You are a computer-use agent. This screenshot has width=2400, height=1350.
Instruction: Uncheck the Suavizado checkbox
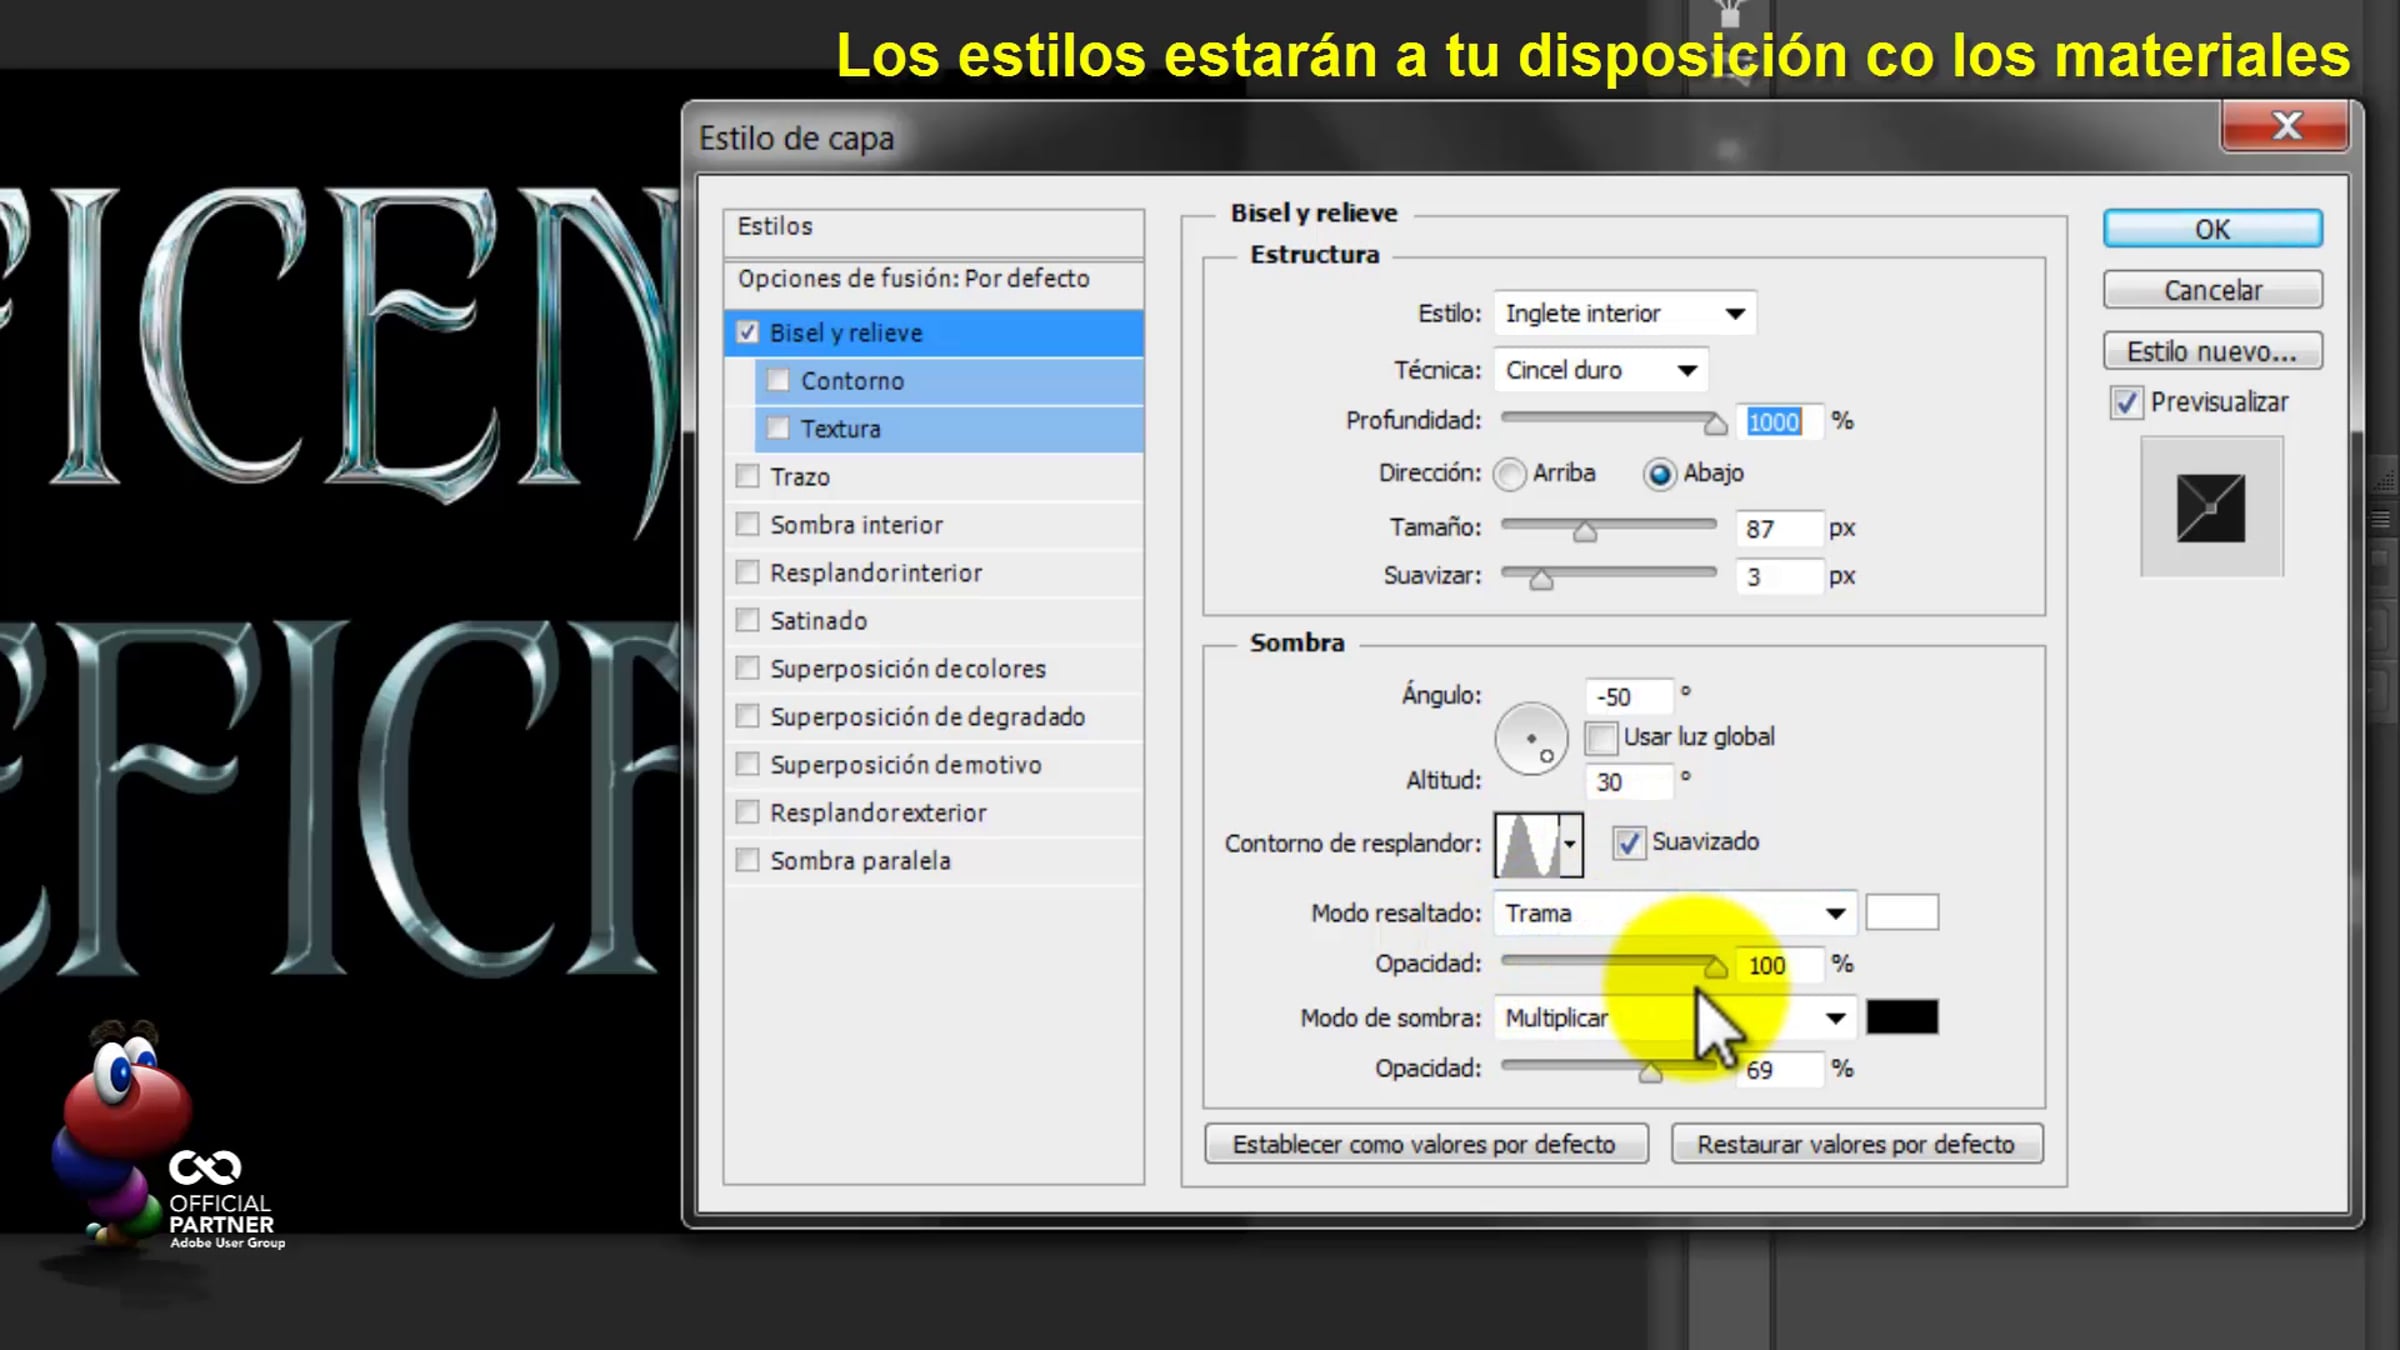pyautogui.click(x=1628, y=843)
